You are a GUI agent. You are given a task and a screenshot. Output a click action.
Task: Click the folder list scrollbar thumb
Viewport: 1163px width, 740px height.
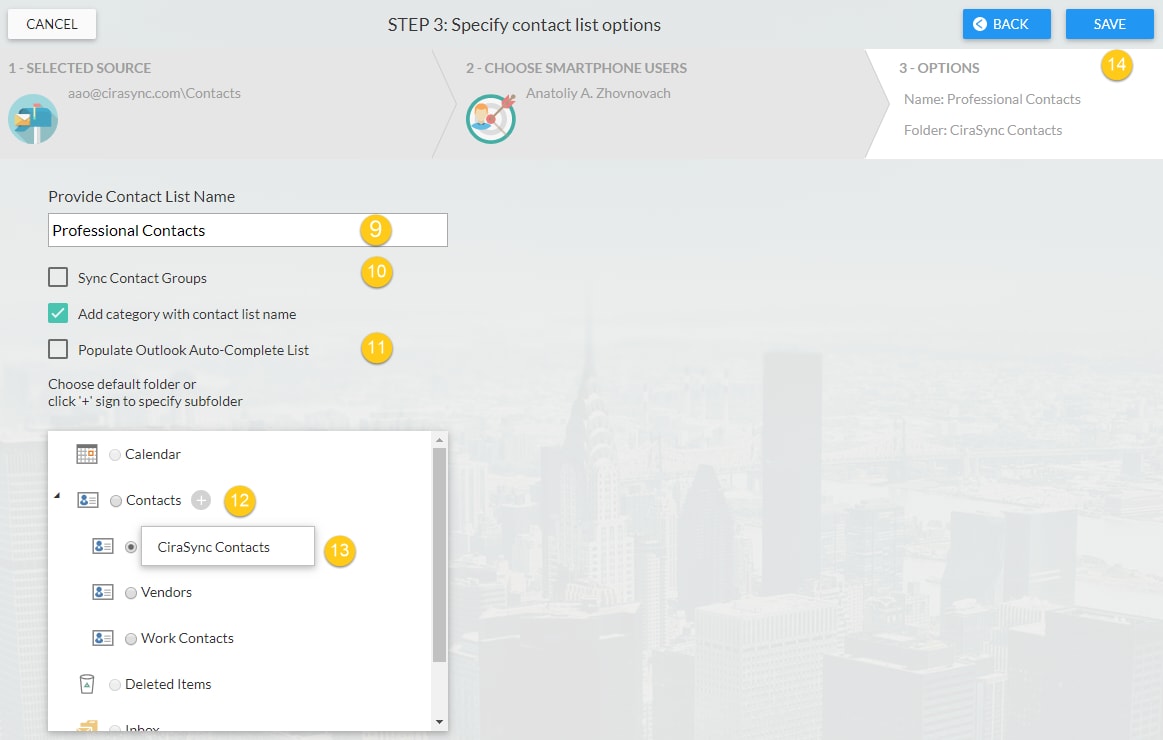click(x=439, y=554)
